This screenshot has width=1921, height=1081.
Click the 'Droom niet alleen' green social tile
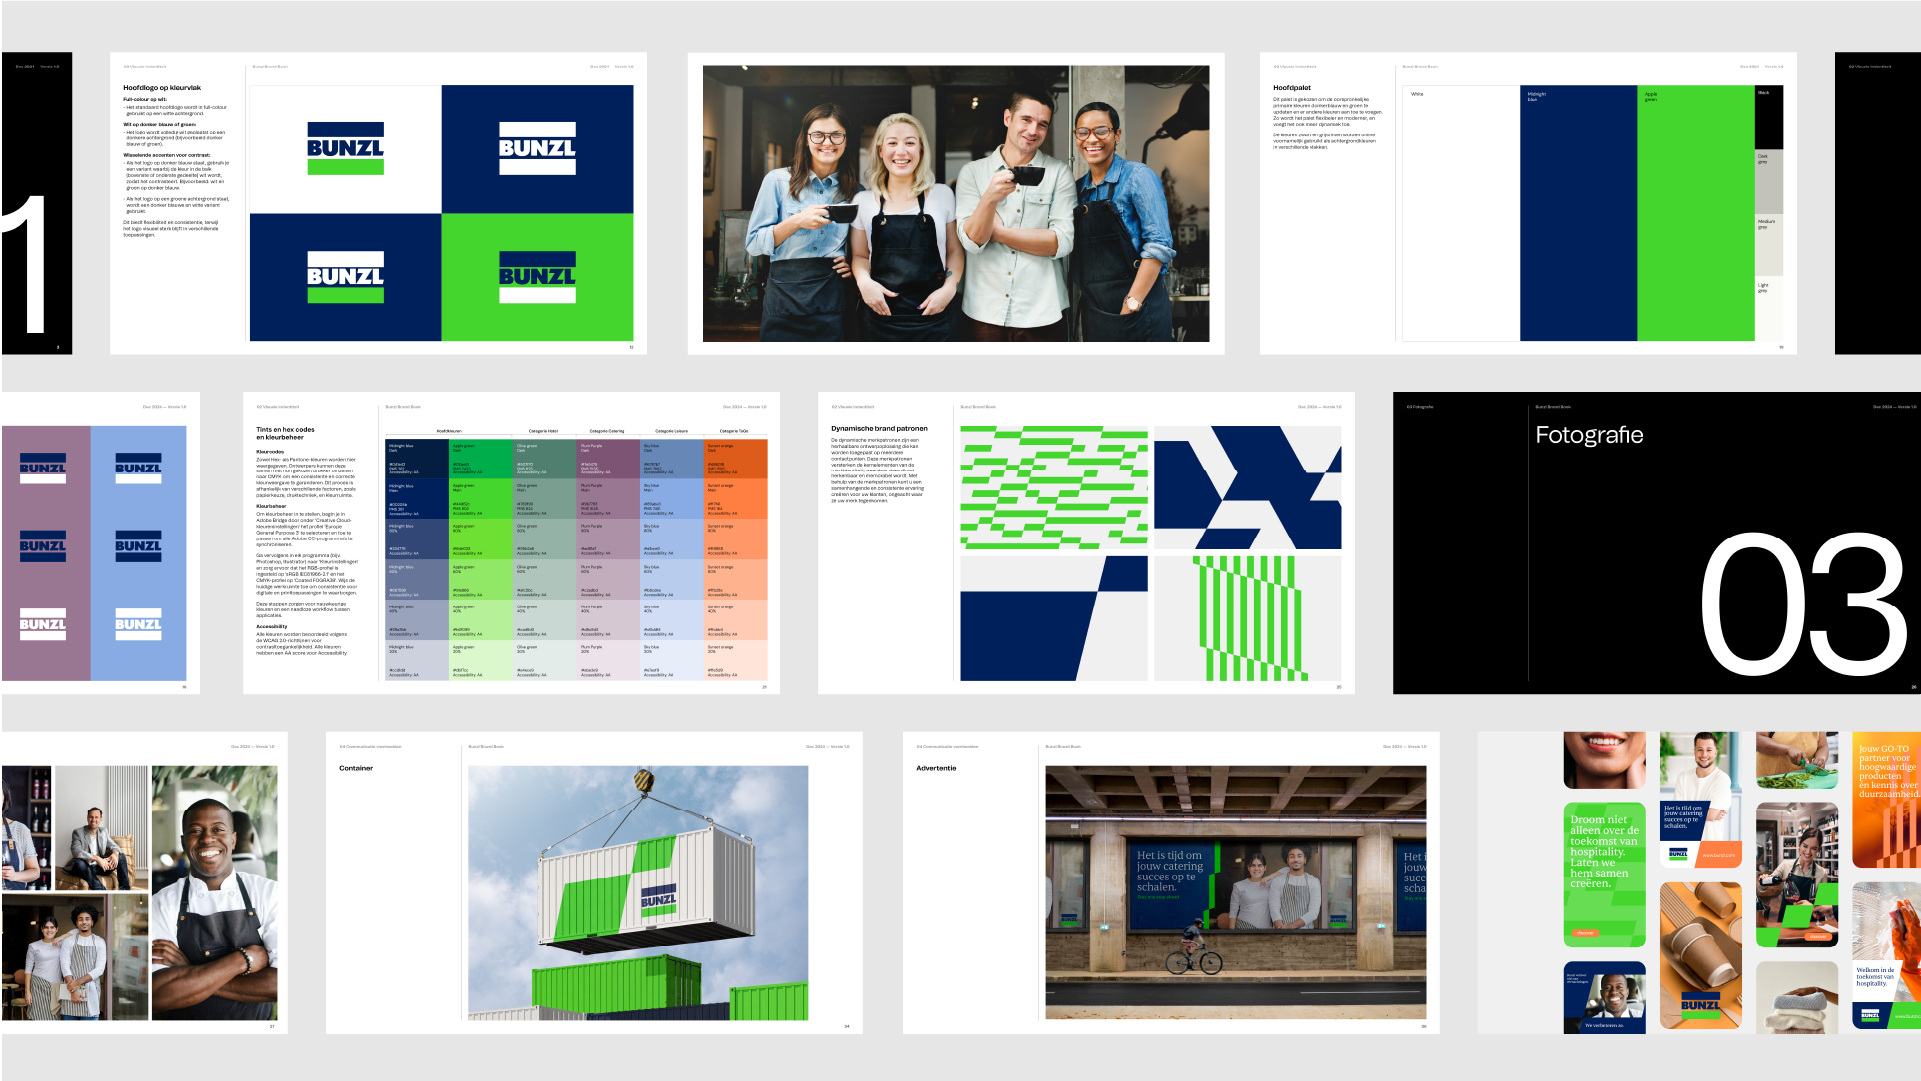pyautogui.click(x=1604, y=874)
